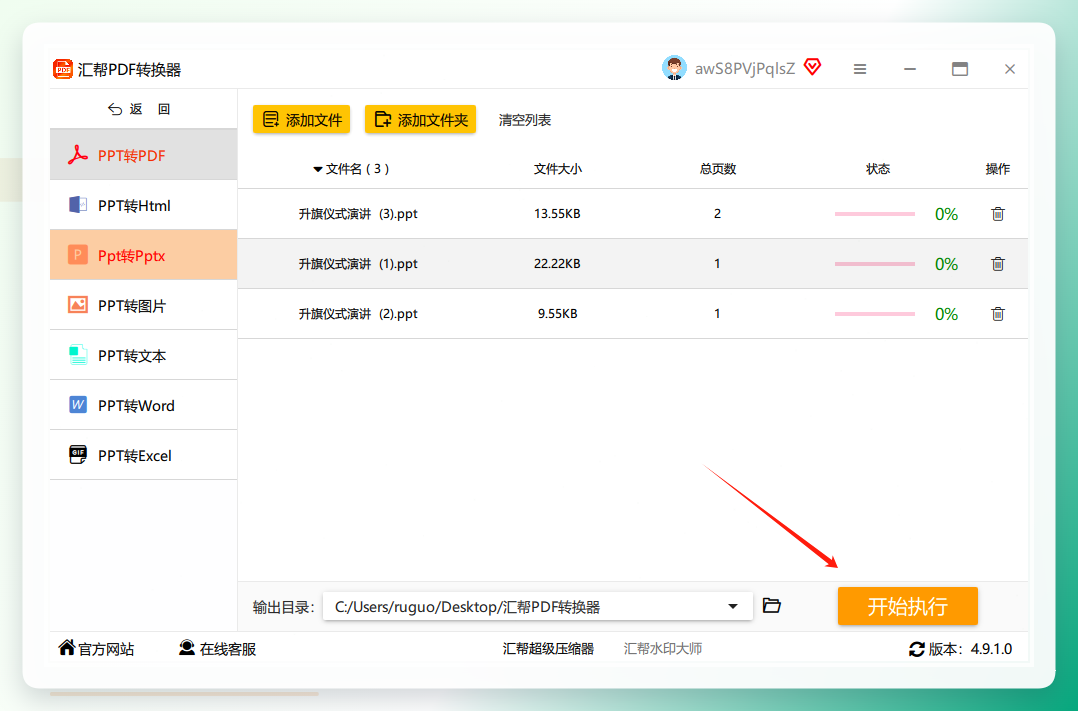Delete 升旗仪式演讲 (3).ppt with trash icon

[x=998, y=214]
